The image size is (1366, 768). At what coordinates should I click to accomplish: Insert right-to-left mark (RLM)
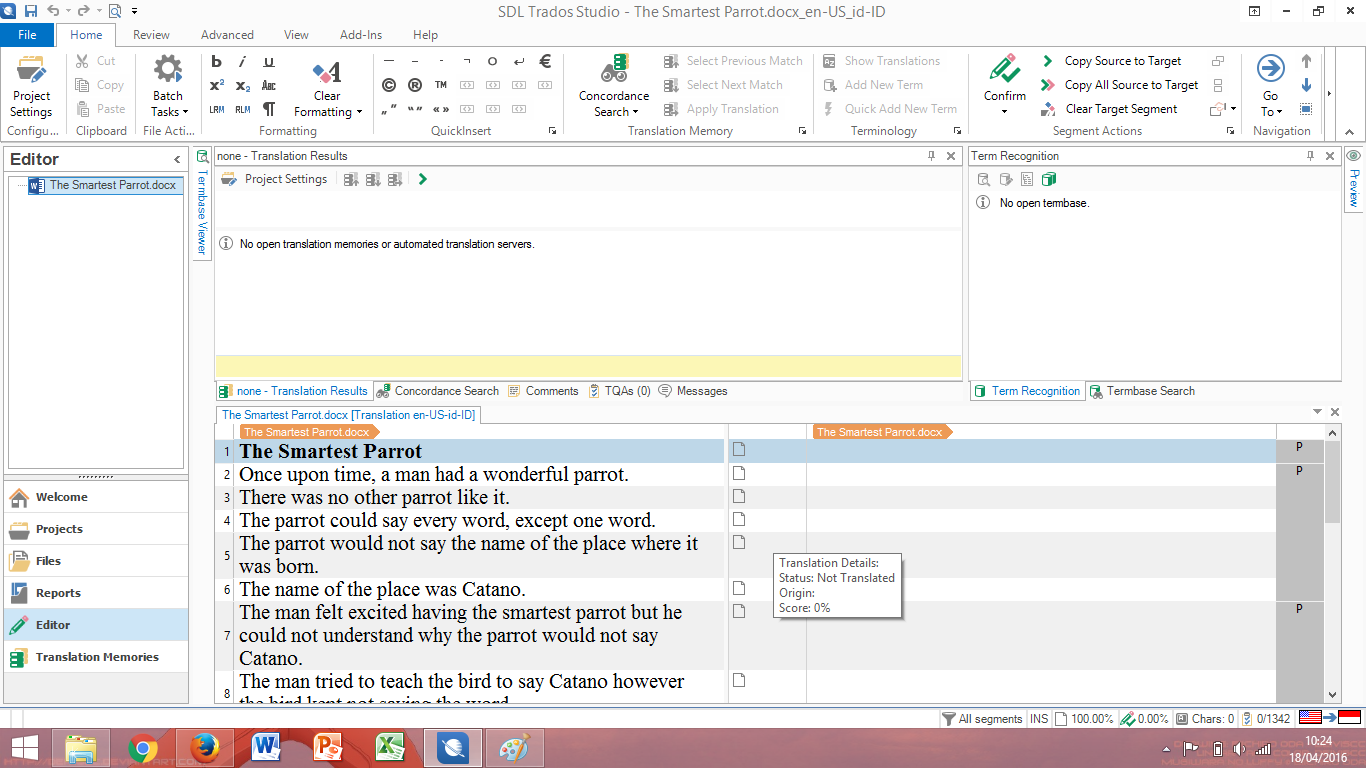tap(243, 109)
